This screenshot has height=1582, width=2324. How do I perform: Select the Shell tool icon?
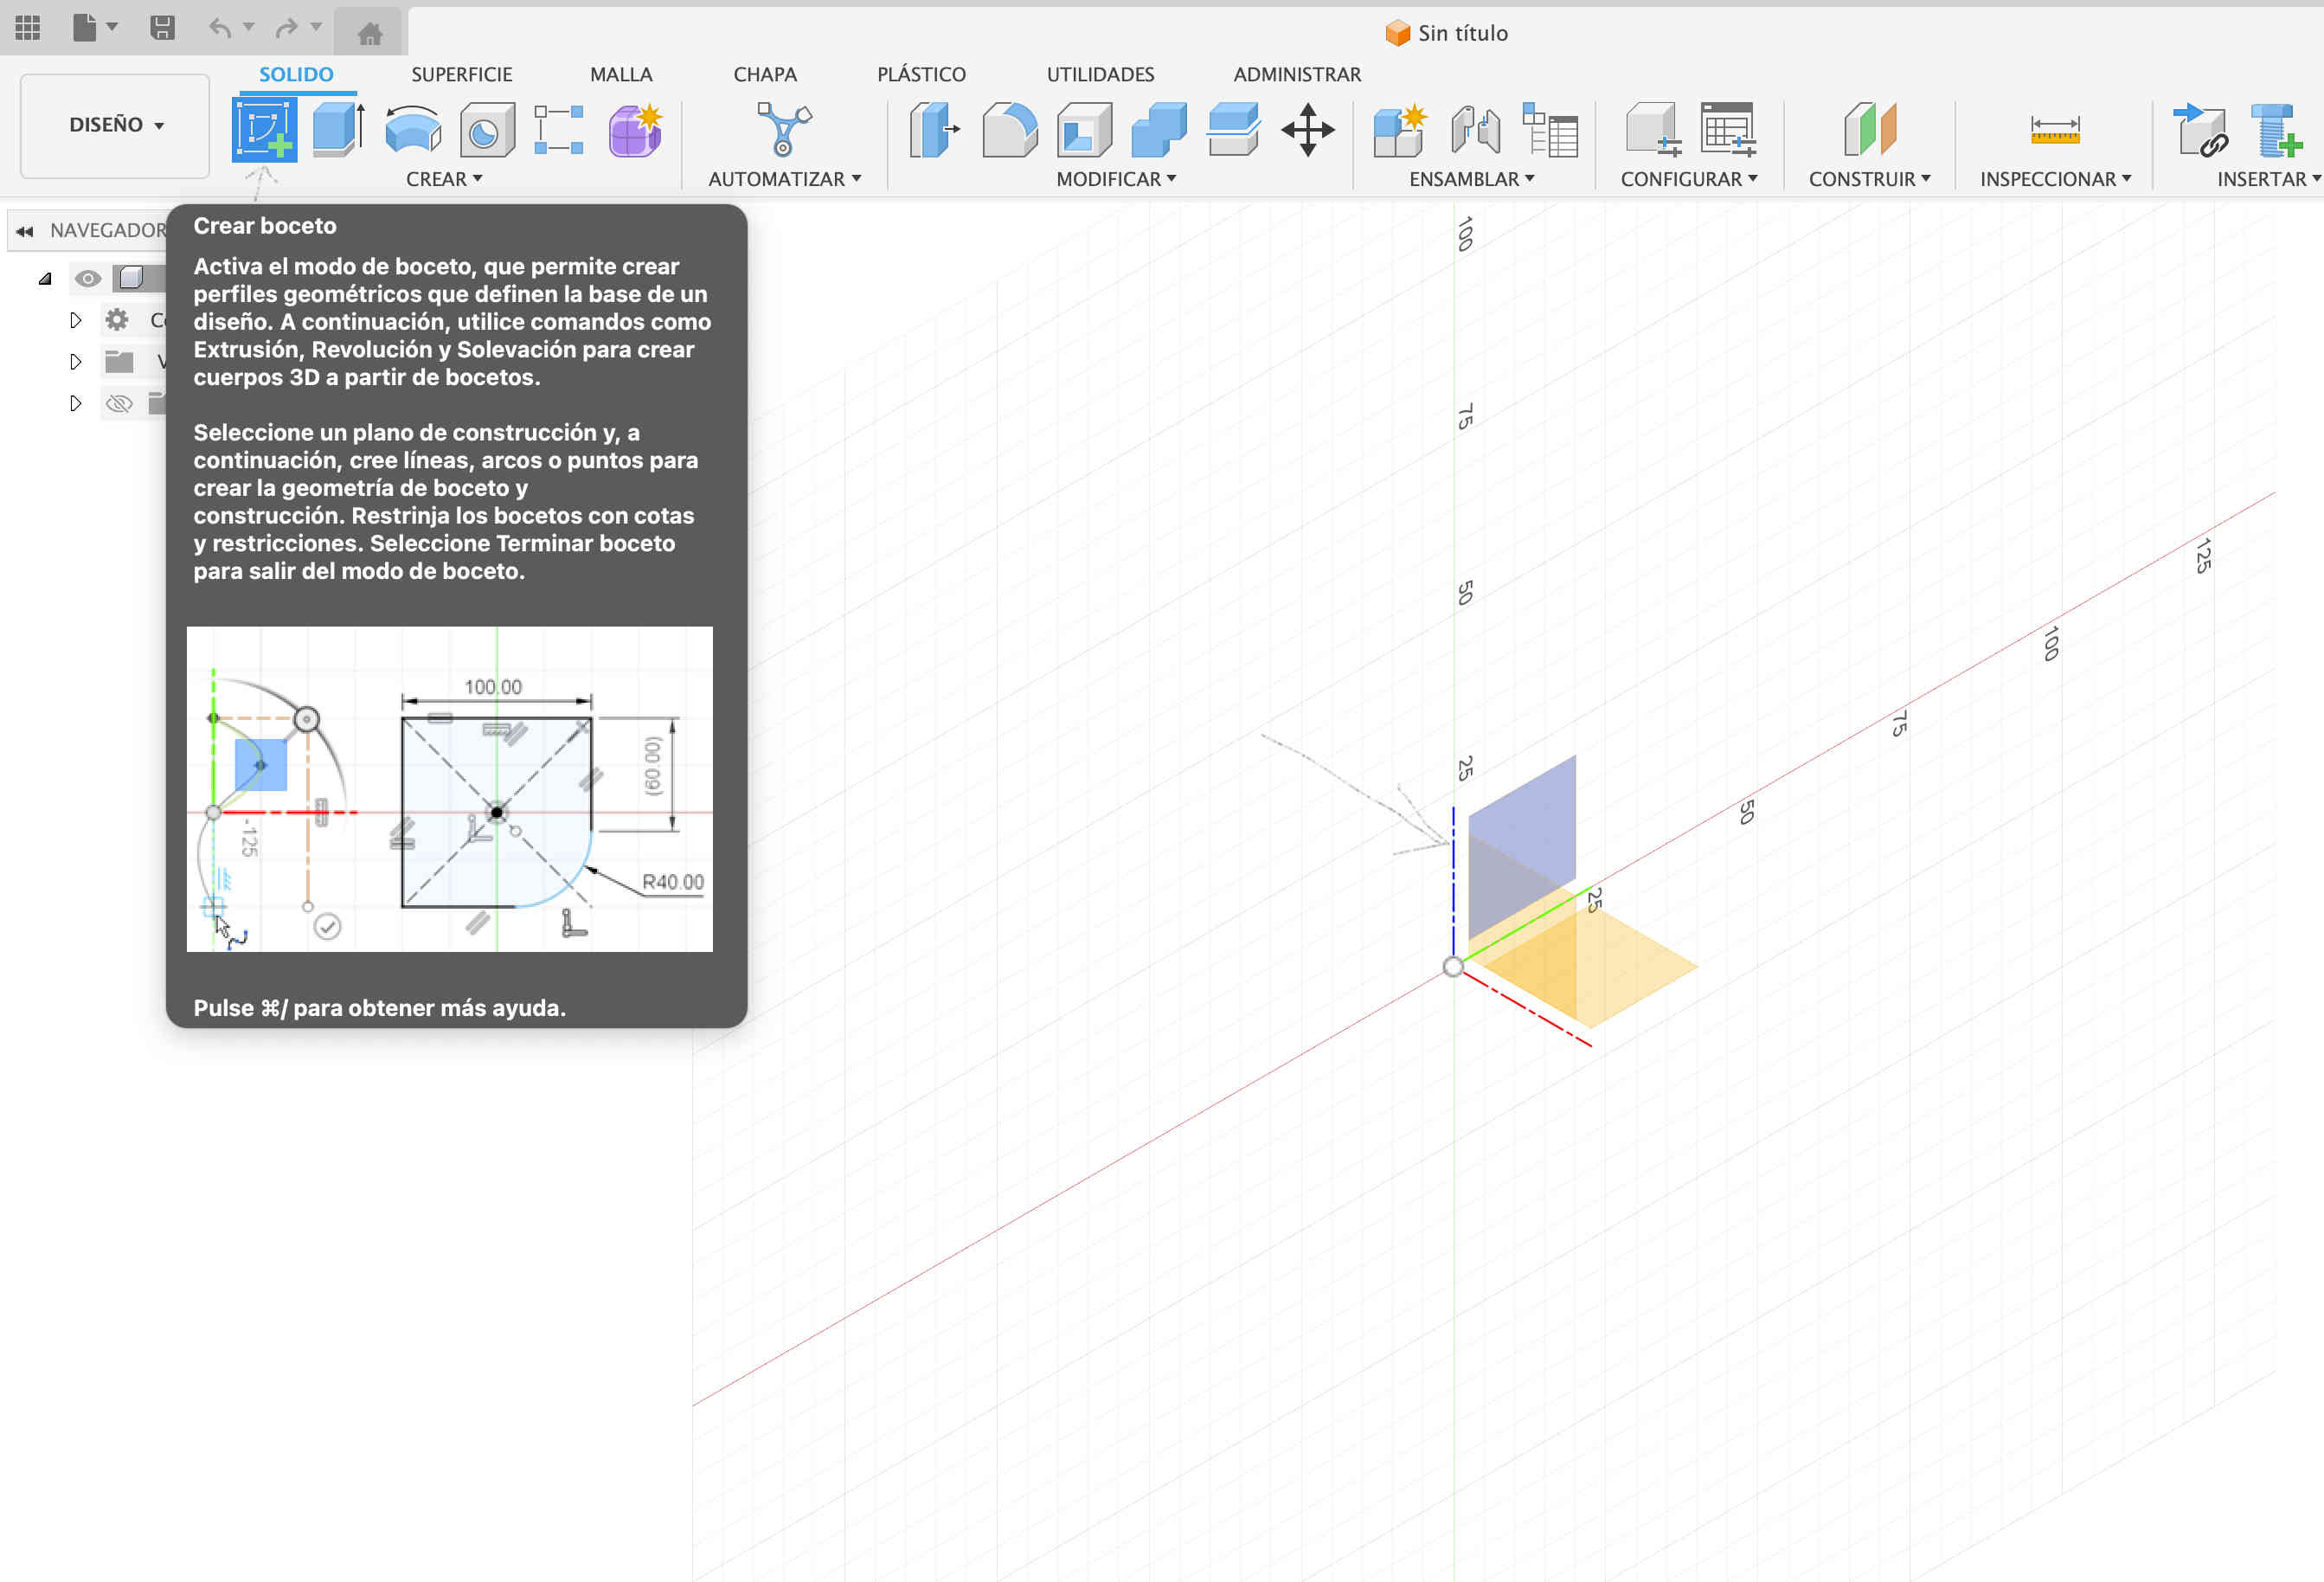click(1084, 130)
